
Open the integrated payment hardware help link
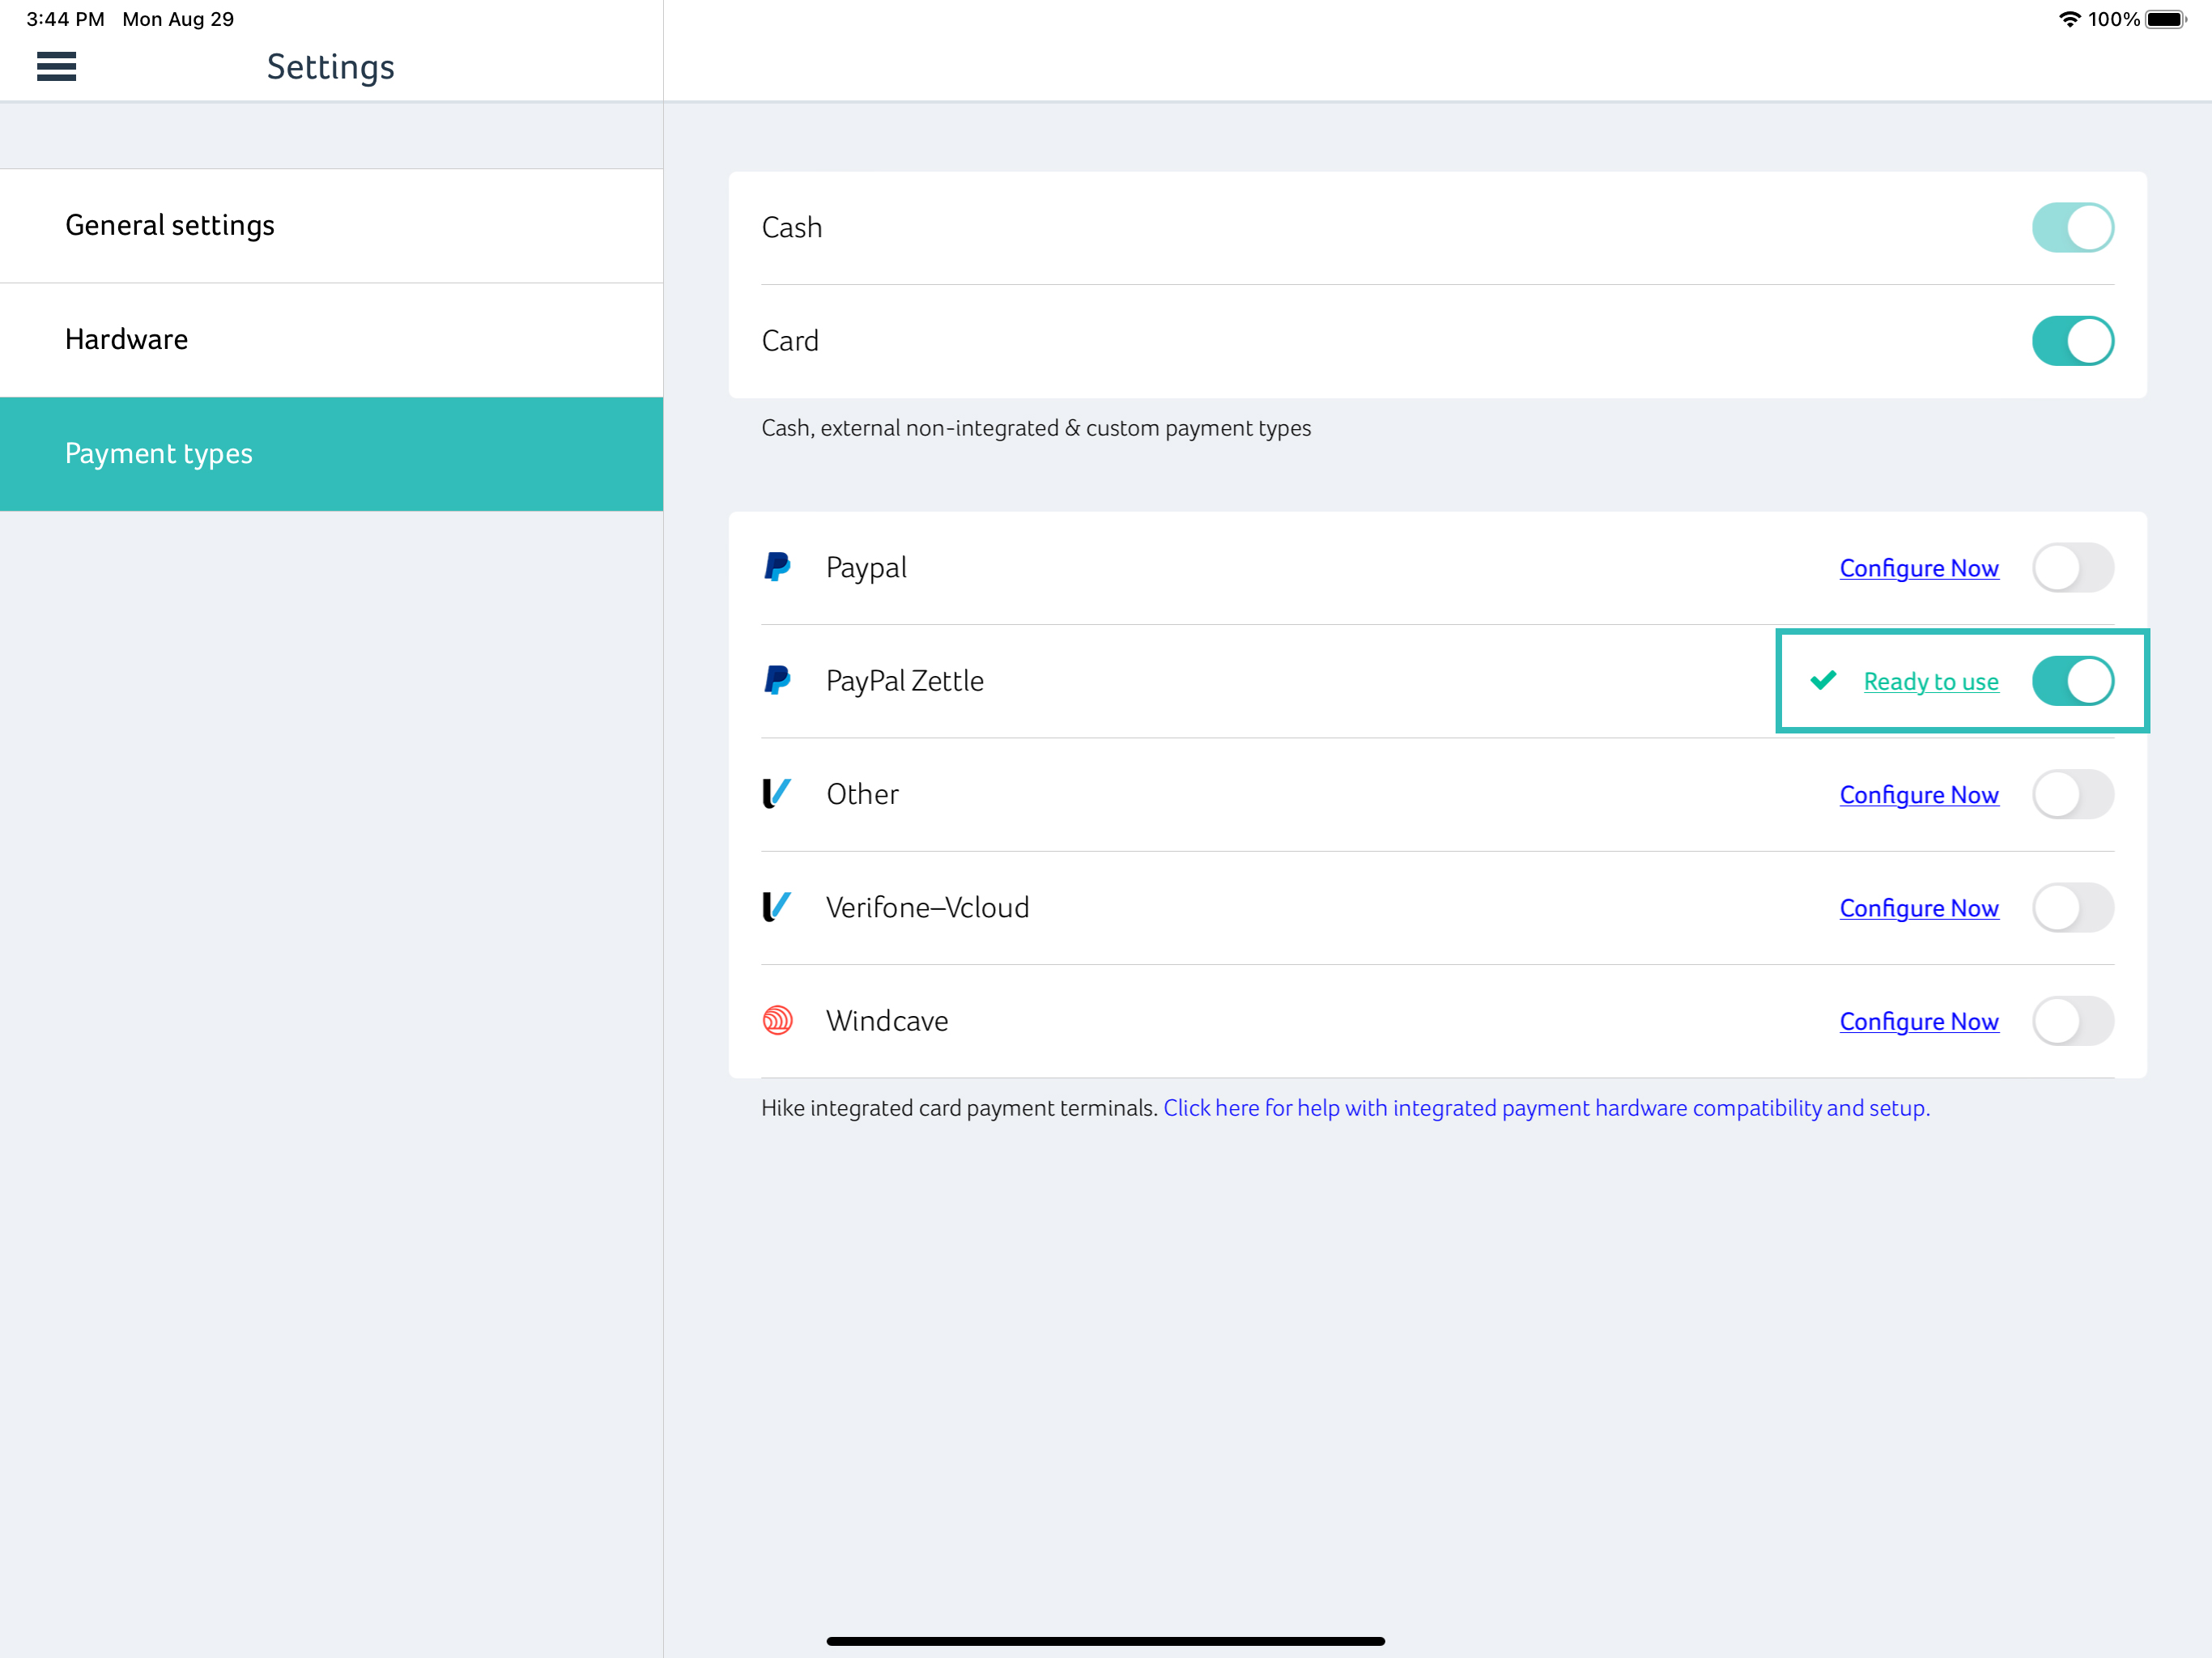1546,1108
